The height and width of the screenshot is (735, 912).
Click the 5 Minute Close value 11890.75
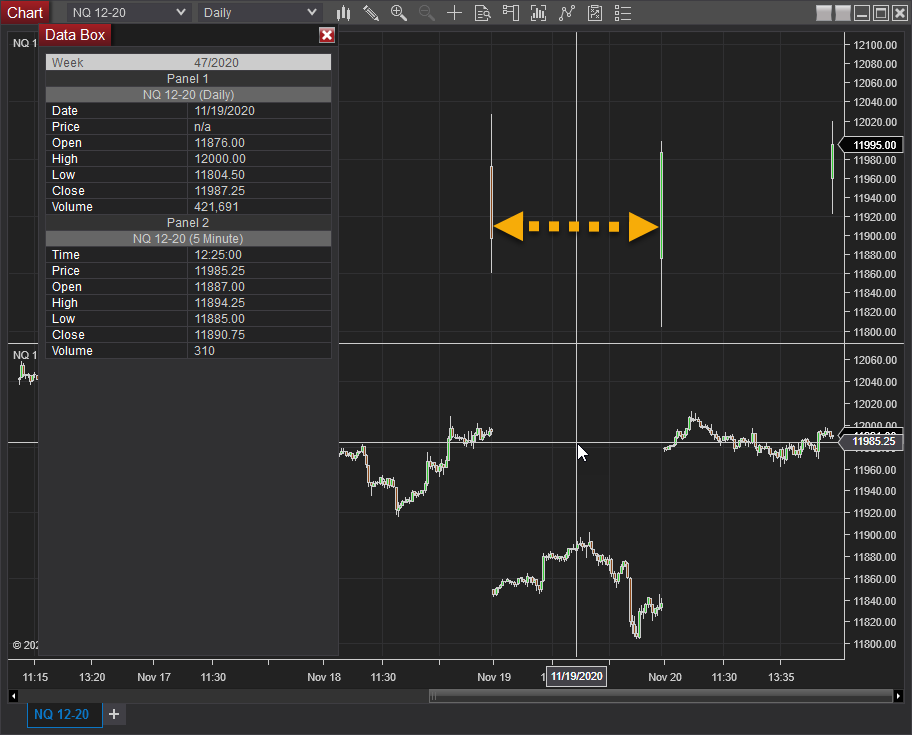(x=219, y=334)
